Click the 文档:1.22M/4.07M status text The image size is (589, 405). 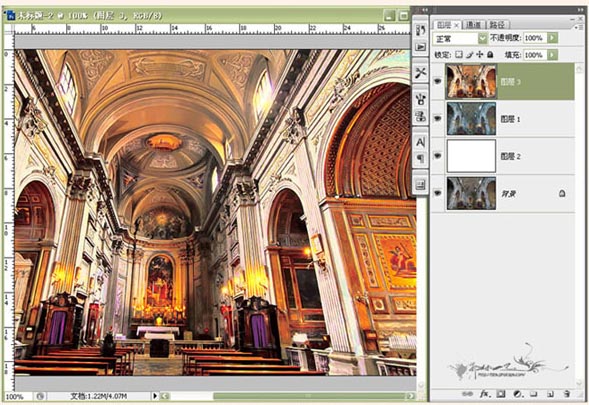coord(99,396)
